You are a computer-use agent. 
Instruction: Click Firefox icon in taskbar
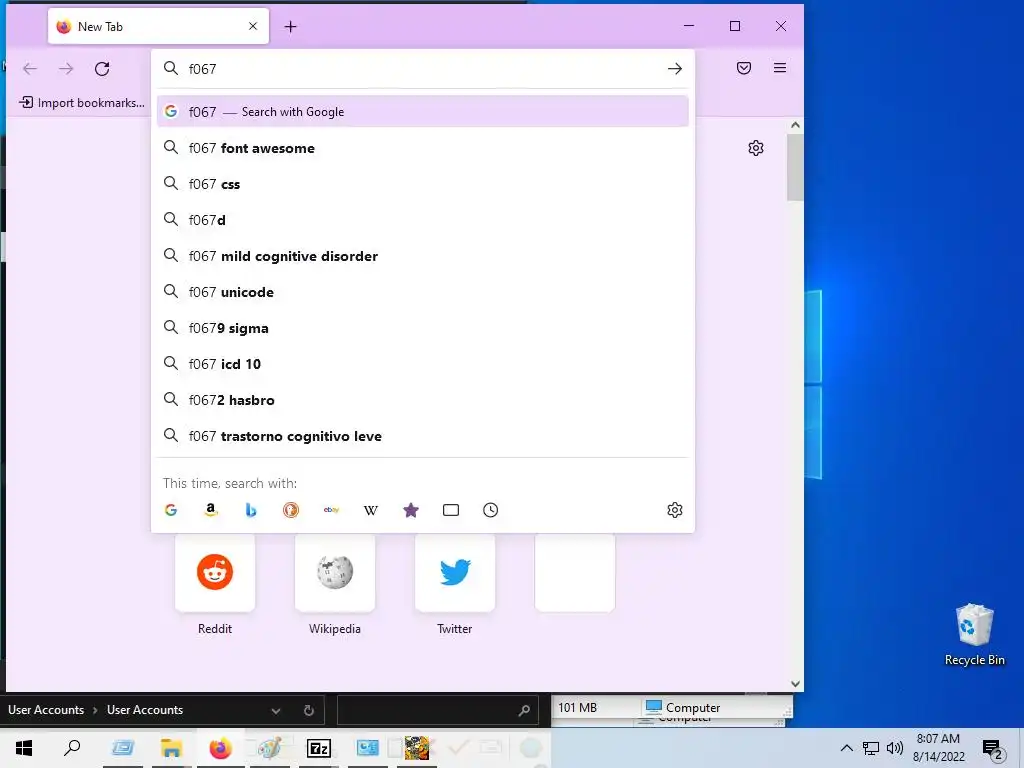pos(220,748)
